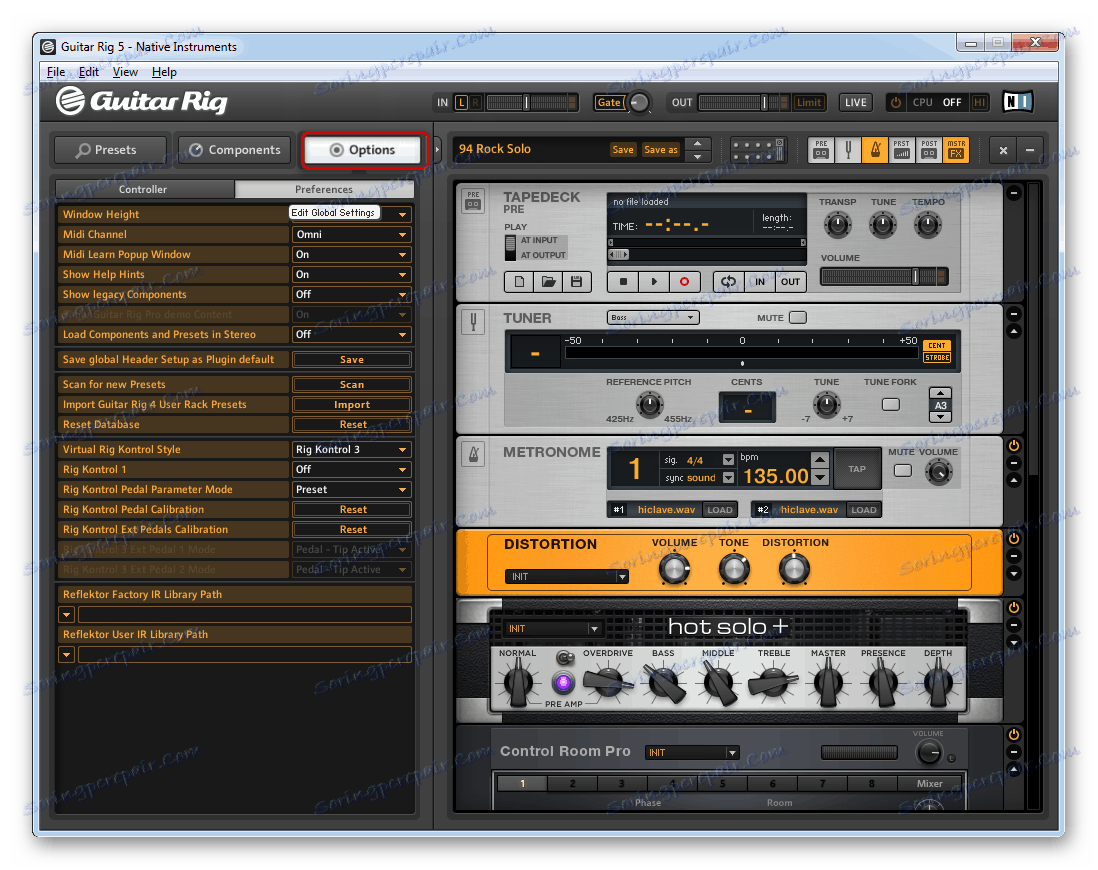Switch to the Controller sub-tab

(144, 189)
